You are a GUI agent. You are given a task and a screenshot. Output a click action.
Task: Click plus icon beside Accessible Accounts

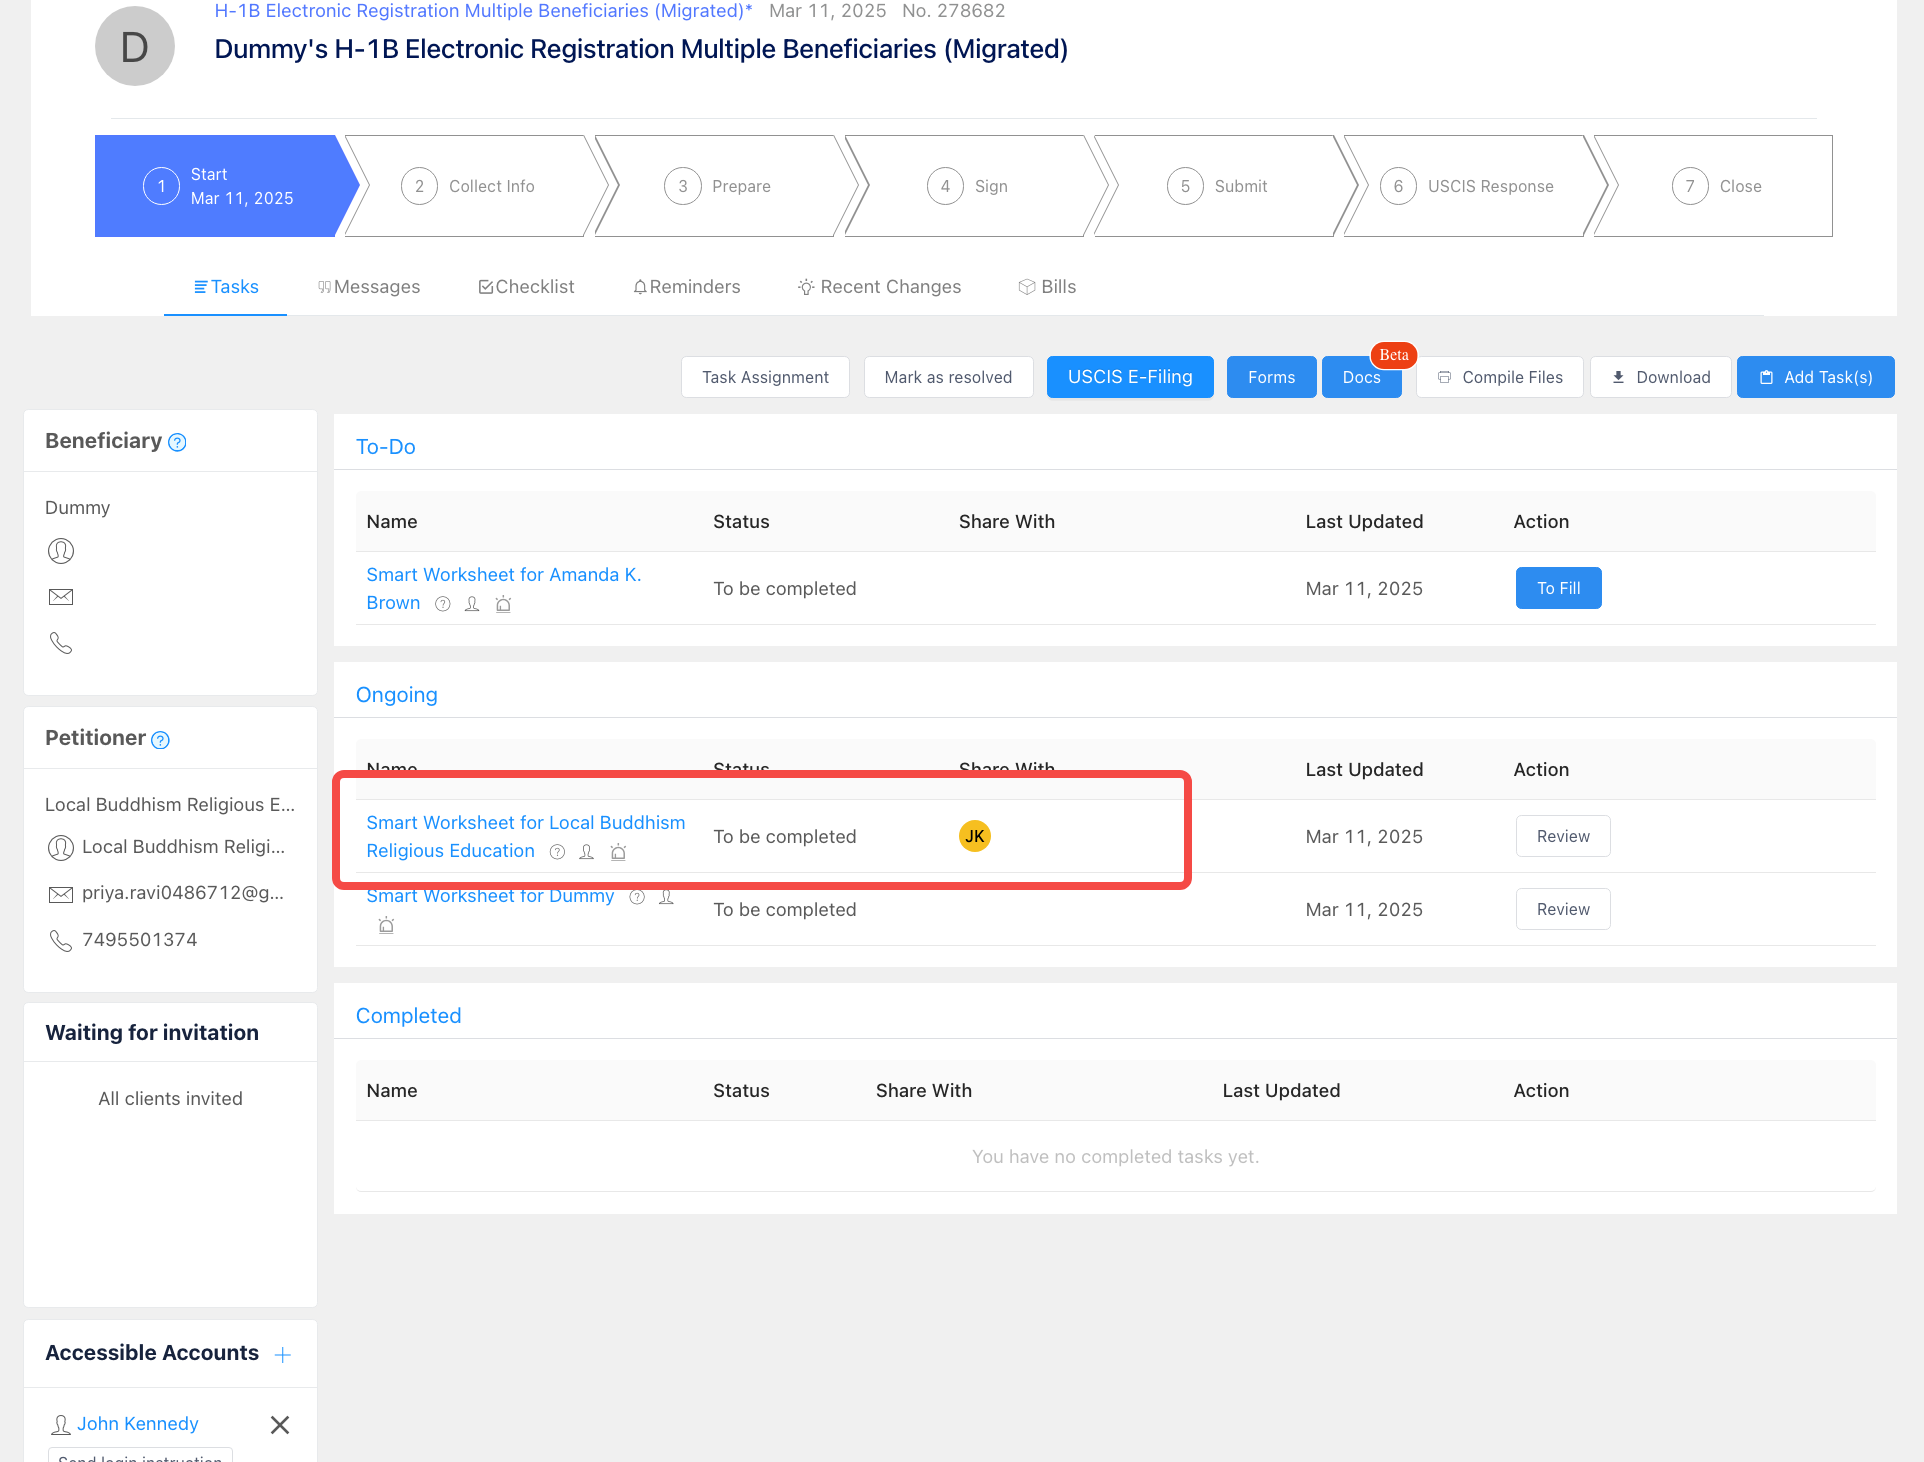(283, 1355)
